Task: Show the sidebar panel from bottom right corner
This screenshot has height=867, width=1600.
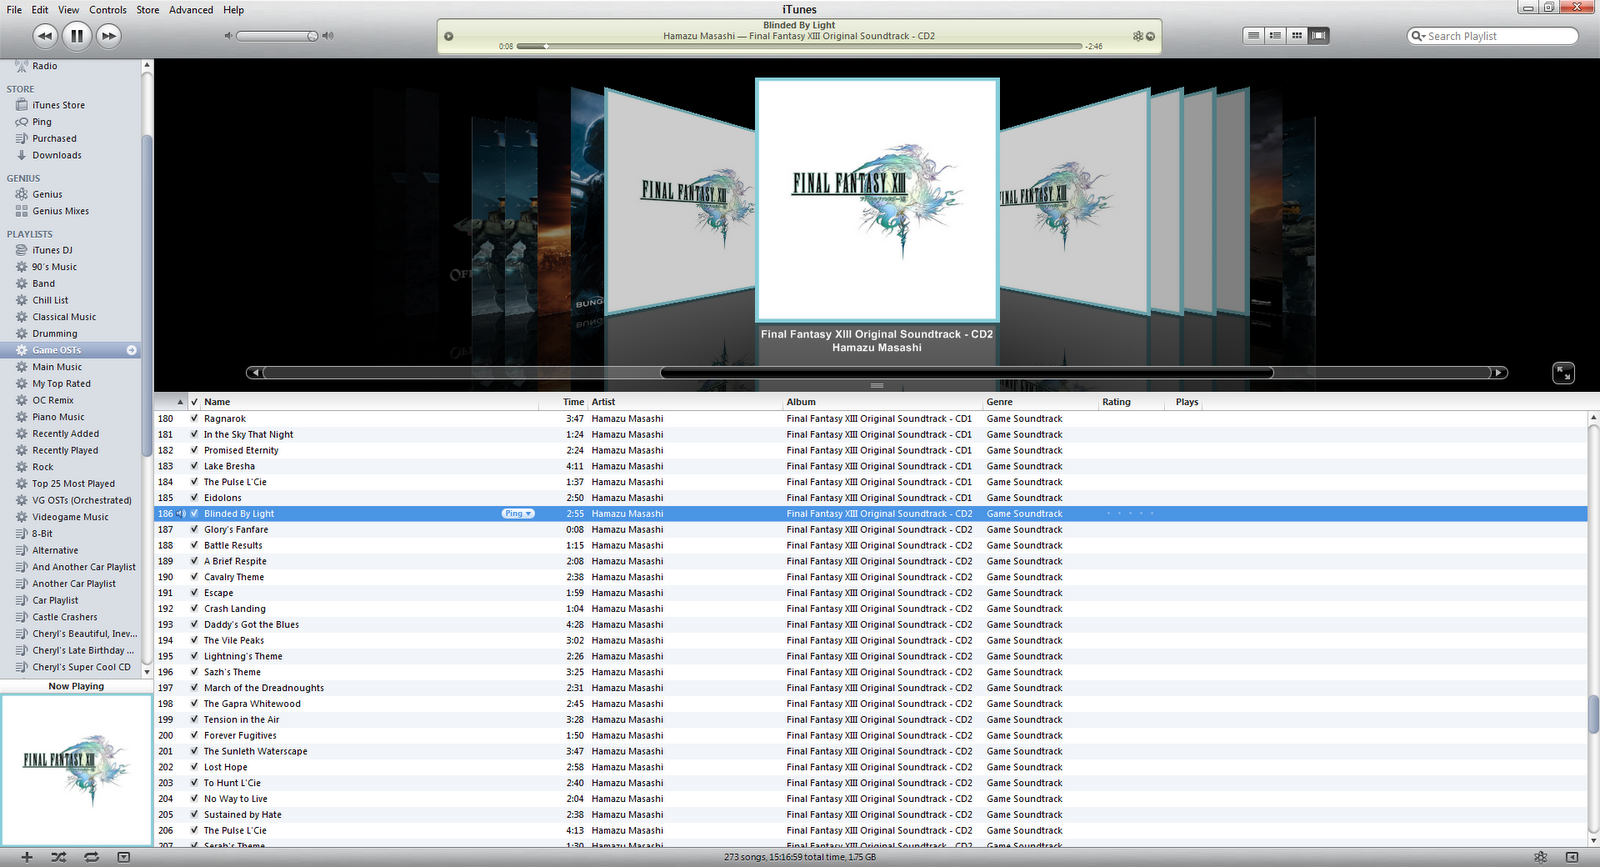Action: 1572,857
